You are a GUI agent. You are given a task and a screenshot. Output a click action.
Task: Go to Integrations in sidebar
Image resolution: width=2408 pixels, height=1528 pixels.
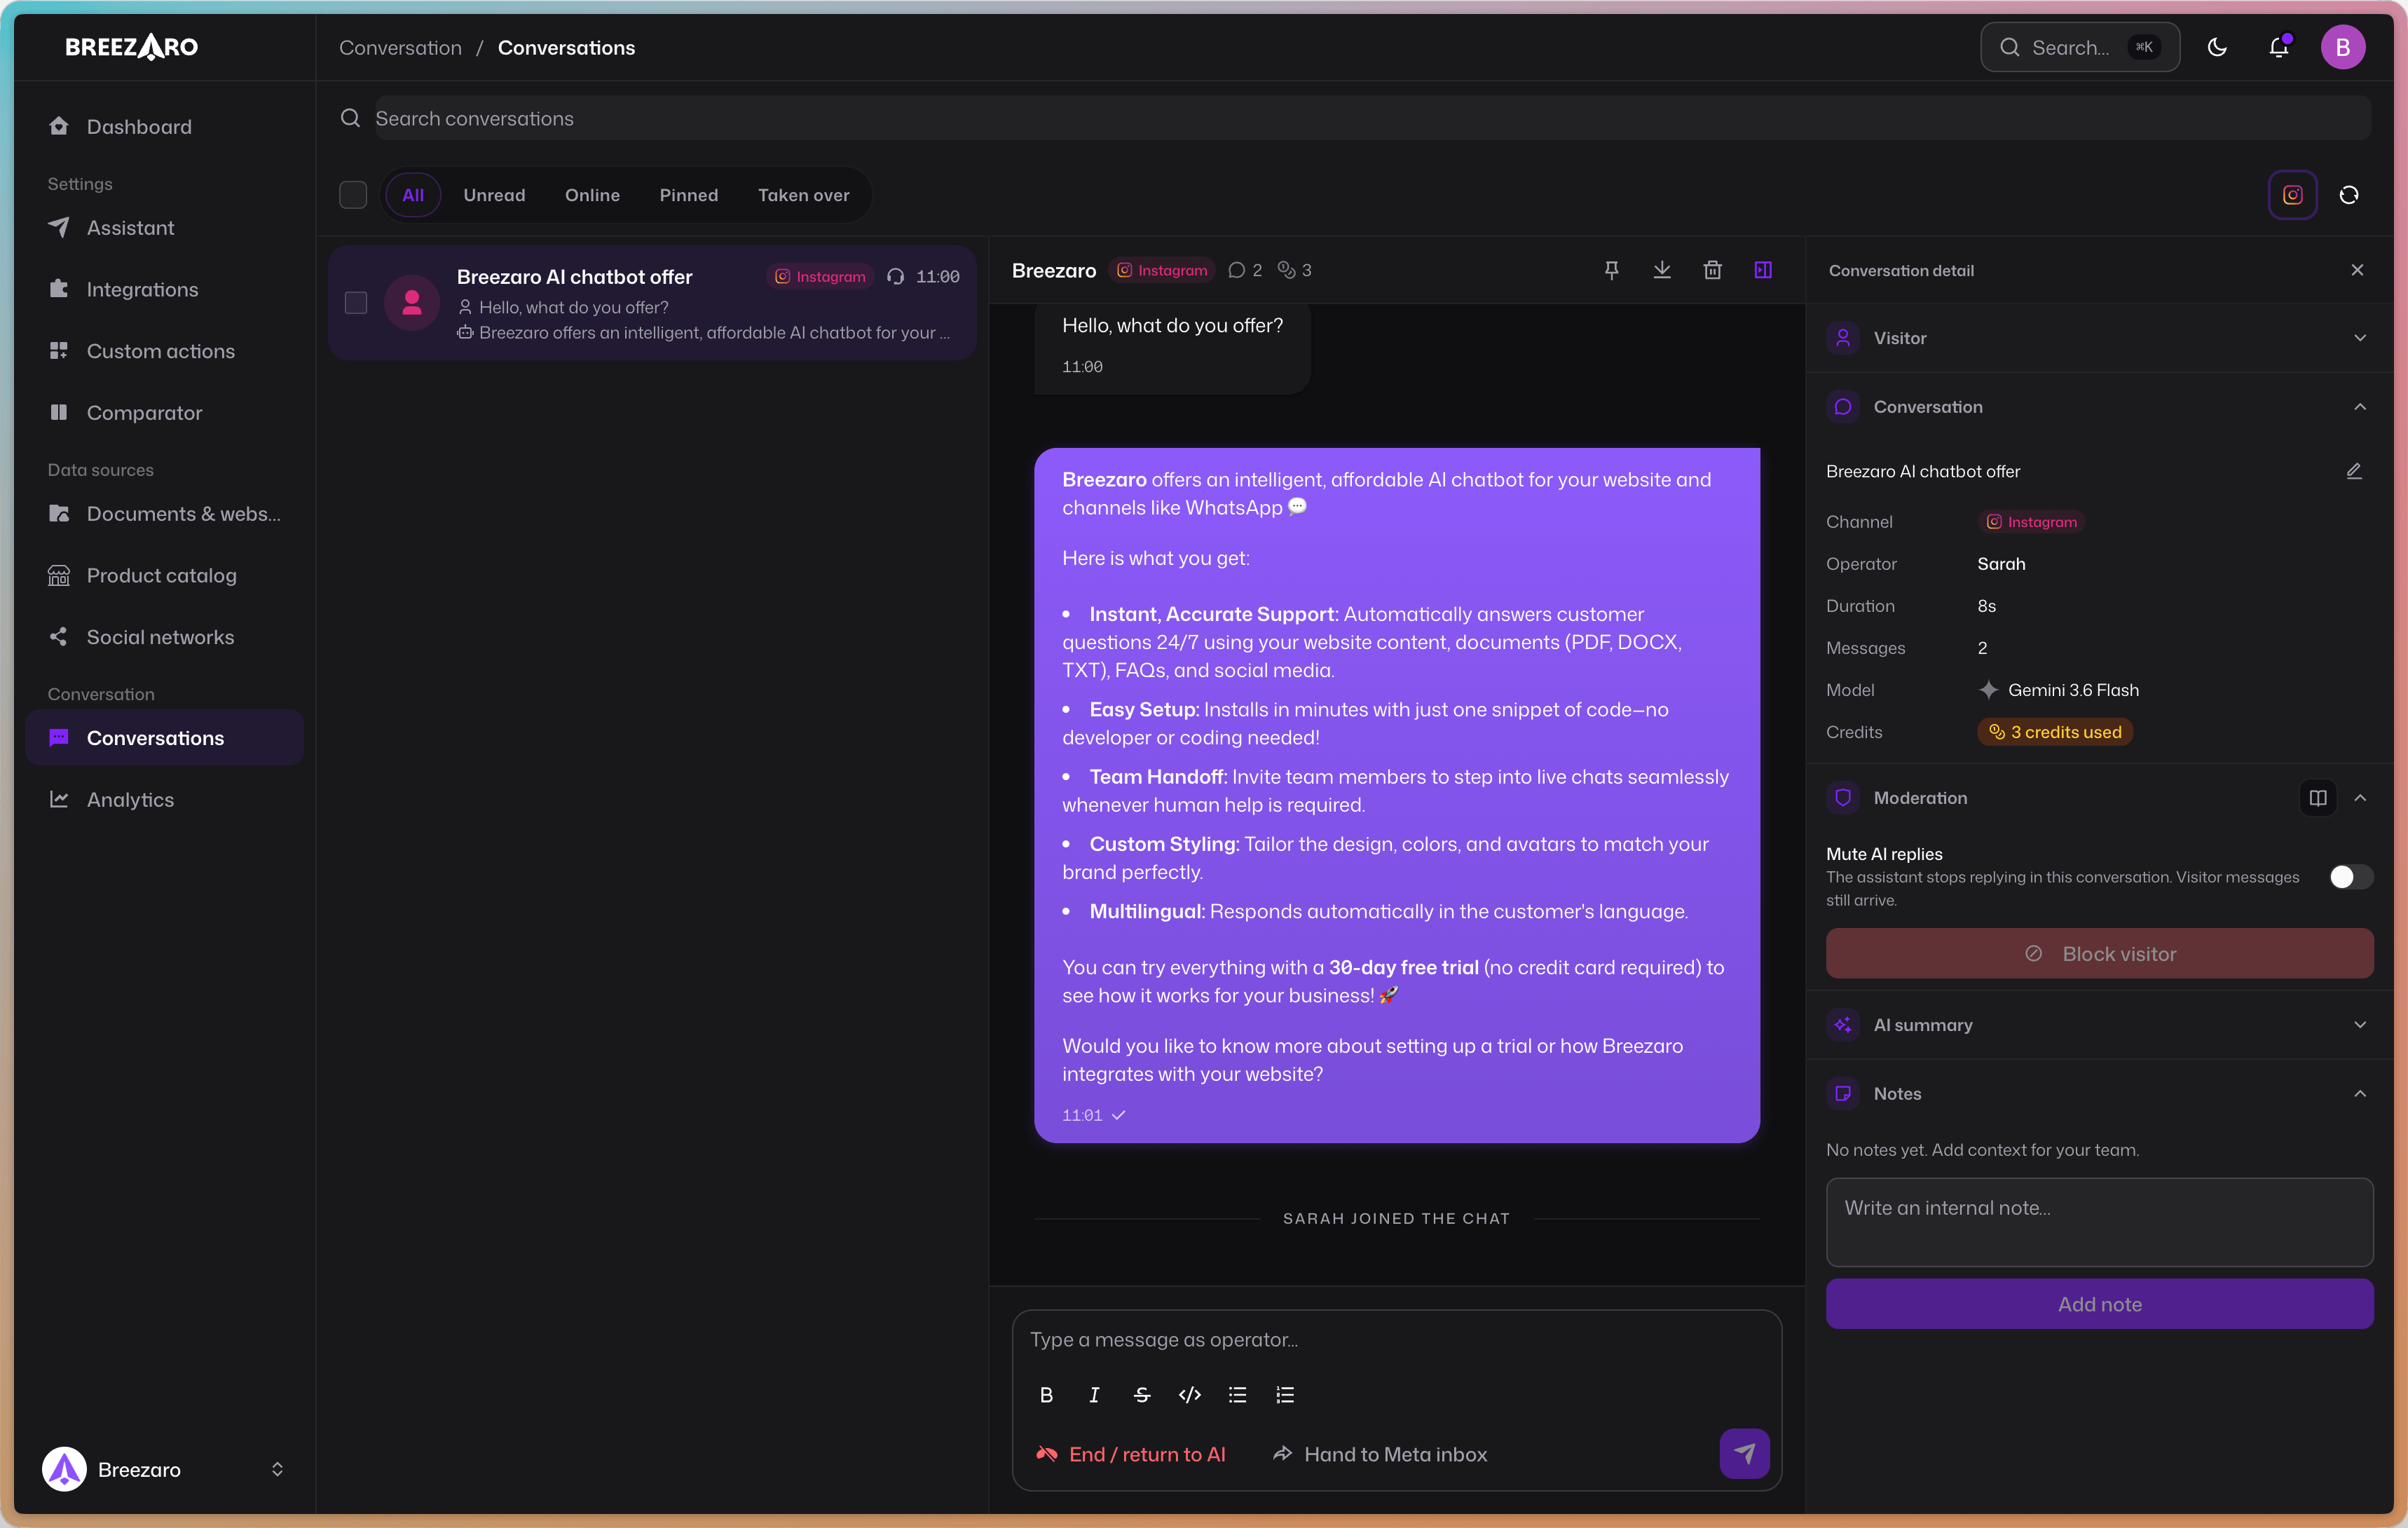pos(164,290)
